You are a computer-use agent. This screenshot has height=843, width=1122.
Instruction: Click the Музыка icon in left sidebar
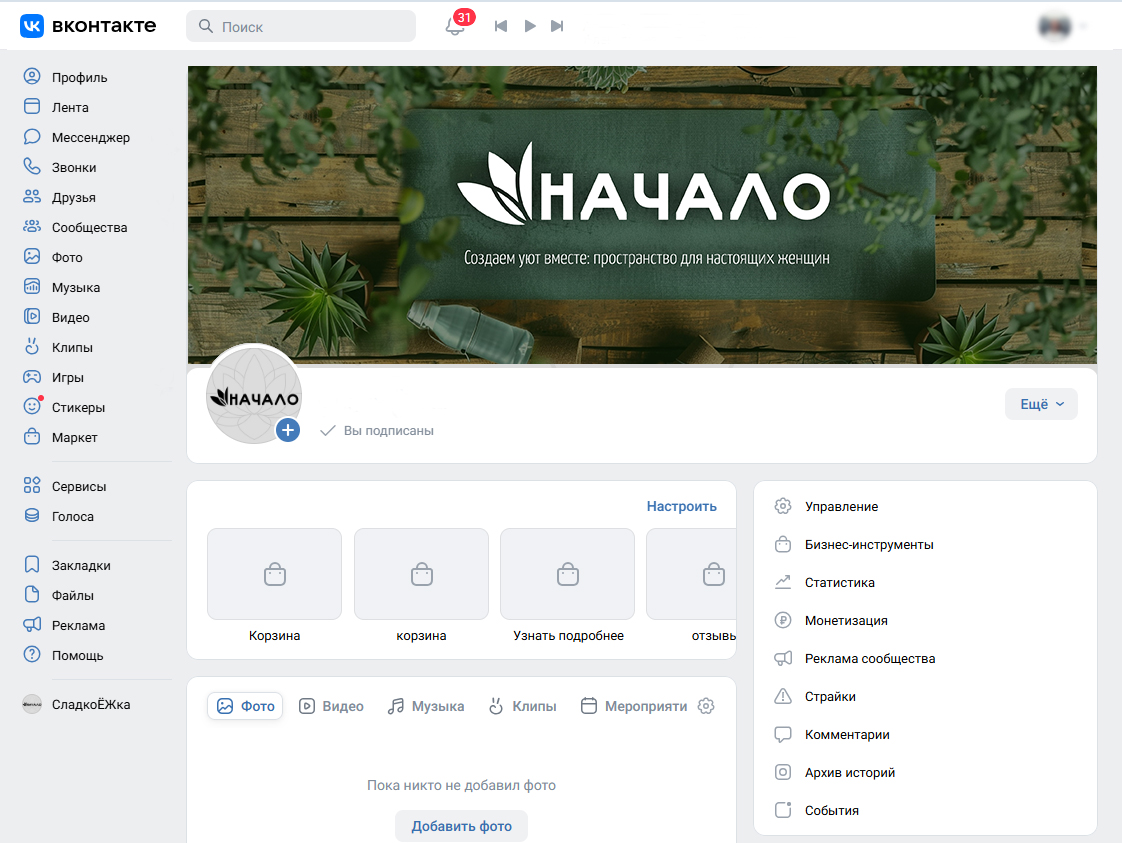[x=32, y=286]
